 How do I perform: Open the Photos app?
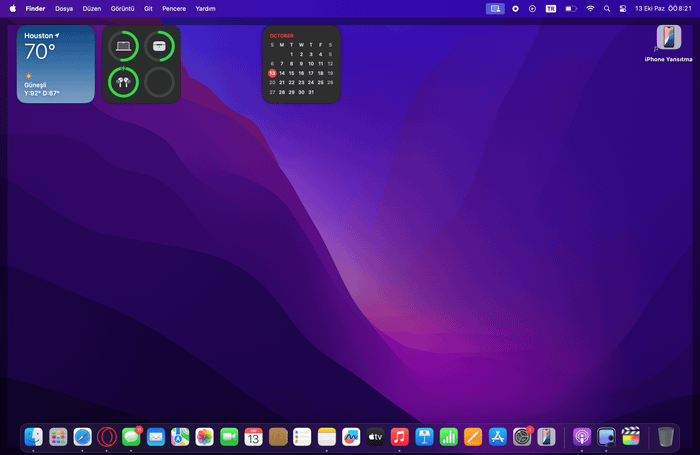tap(204, 437)
